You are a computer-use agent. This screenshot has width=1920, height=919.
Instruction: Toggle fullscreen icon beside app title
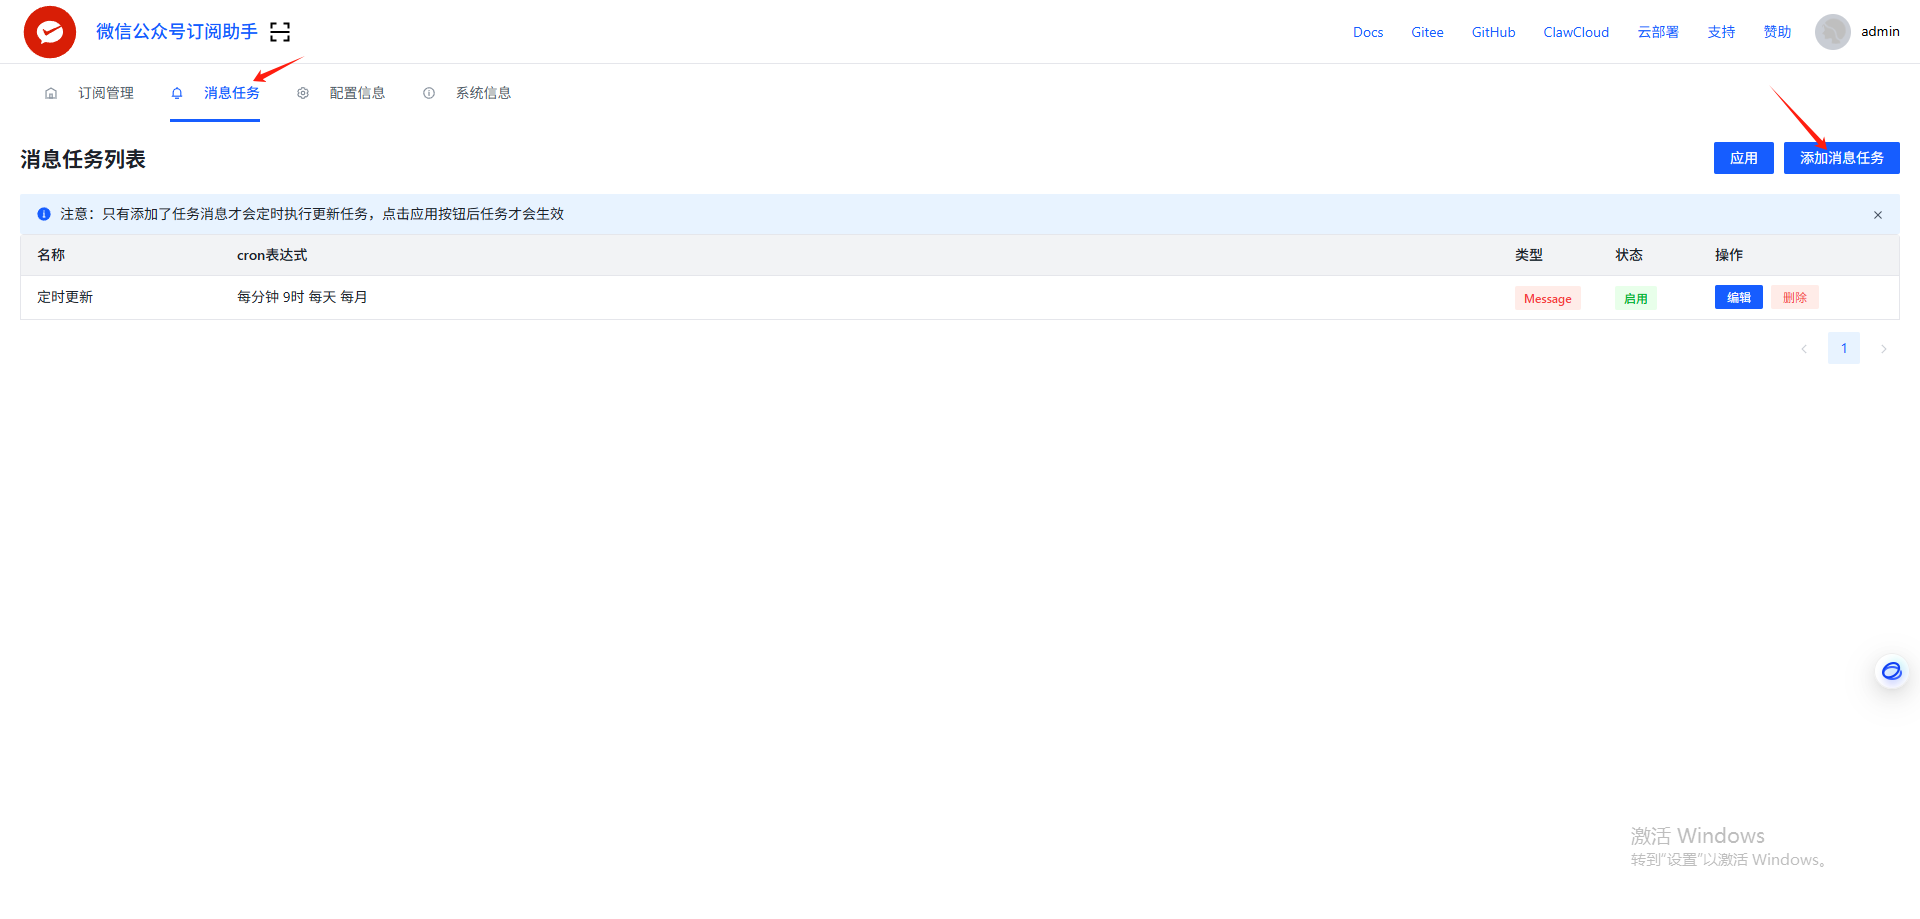coord(280,32)
